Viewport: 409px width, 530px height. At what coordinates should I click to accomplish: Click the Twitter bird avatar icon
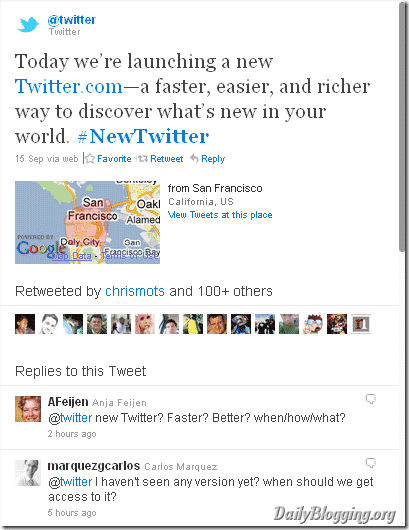click(28, 25)
